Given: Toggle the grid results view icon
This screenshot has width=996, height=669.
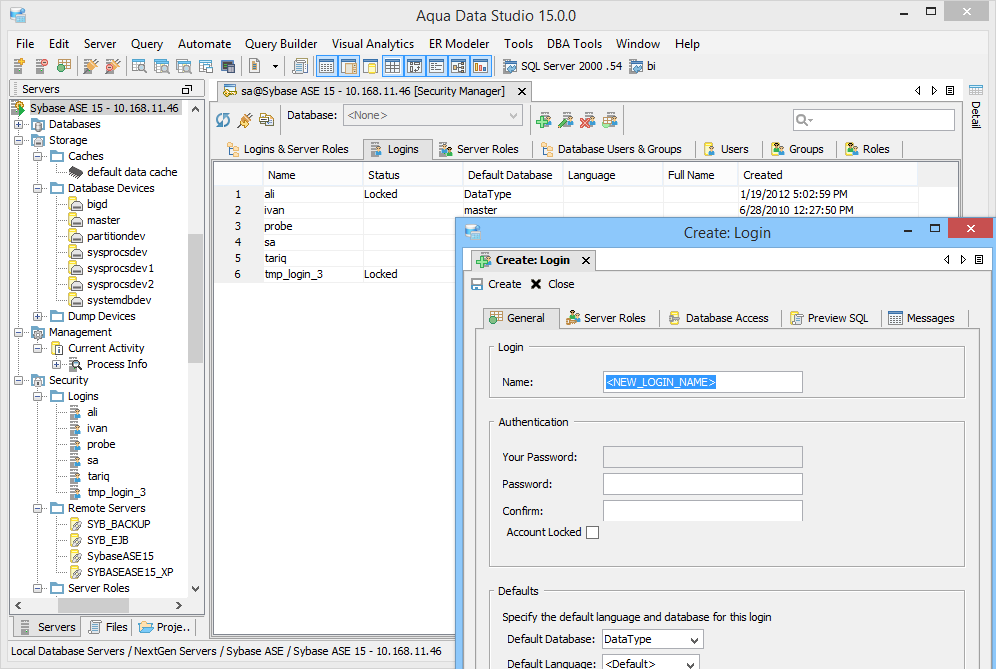Looking at the screenshot, I should pos(326,66).
